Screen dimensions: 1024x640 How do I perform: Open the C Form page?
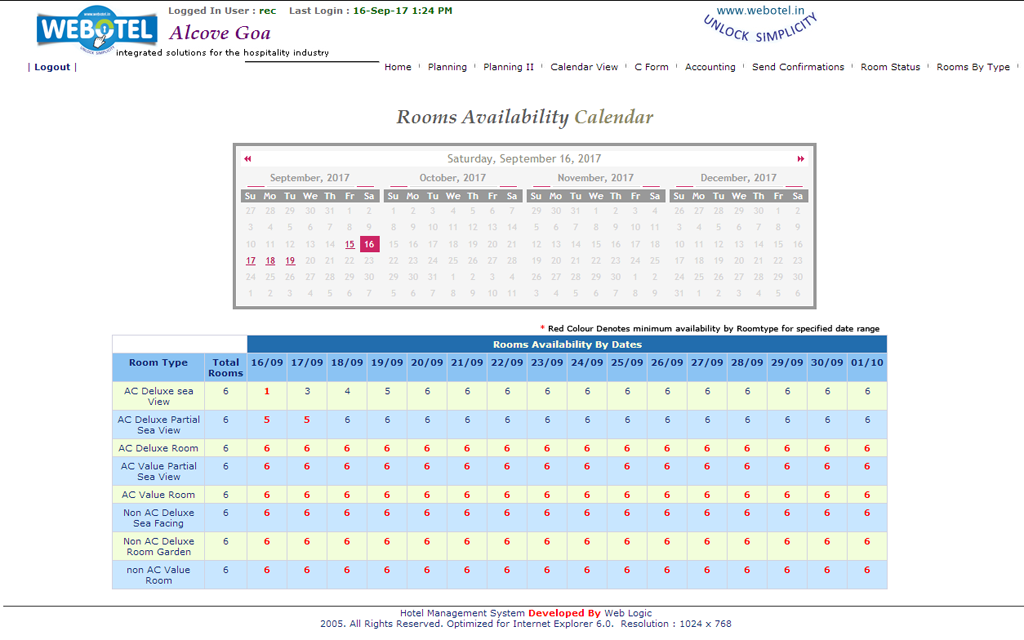pyautogui.click(x=651, y=67)
